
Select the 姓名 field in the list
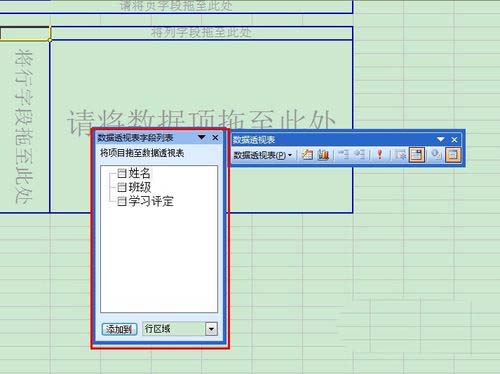[134, 173]
